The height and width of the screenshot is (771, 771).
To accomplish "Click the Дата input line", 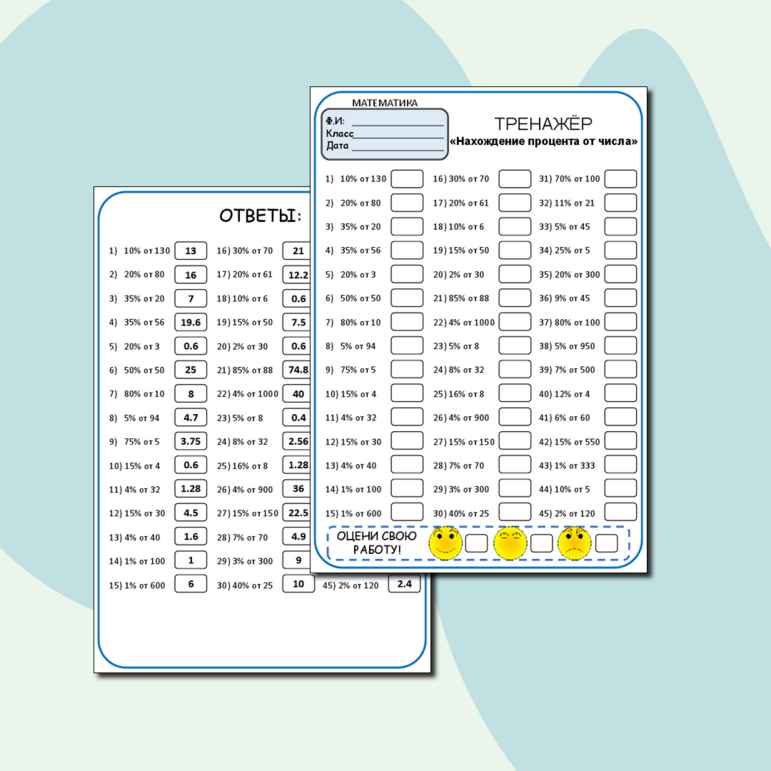I will click(397, 146).
